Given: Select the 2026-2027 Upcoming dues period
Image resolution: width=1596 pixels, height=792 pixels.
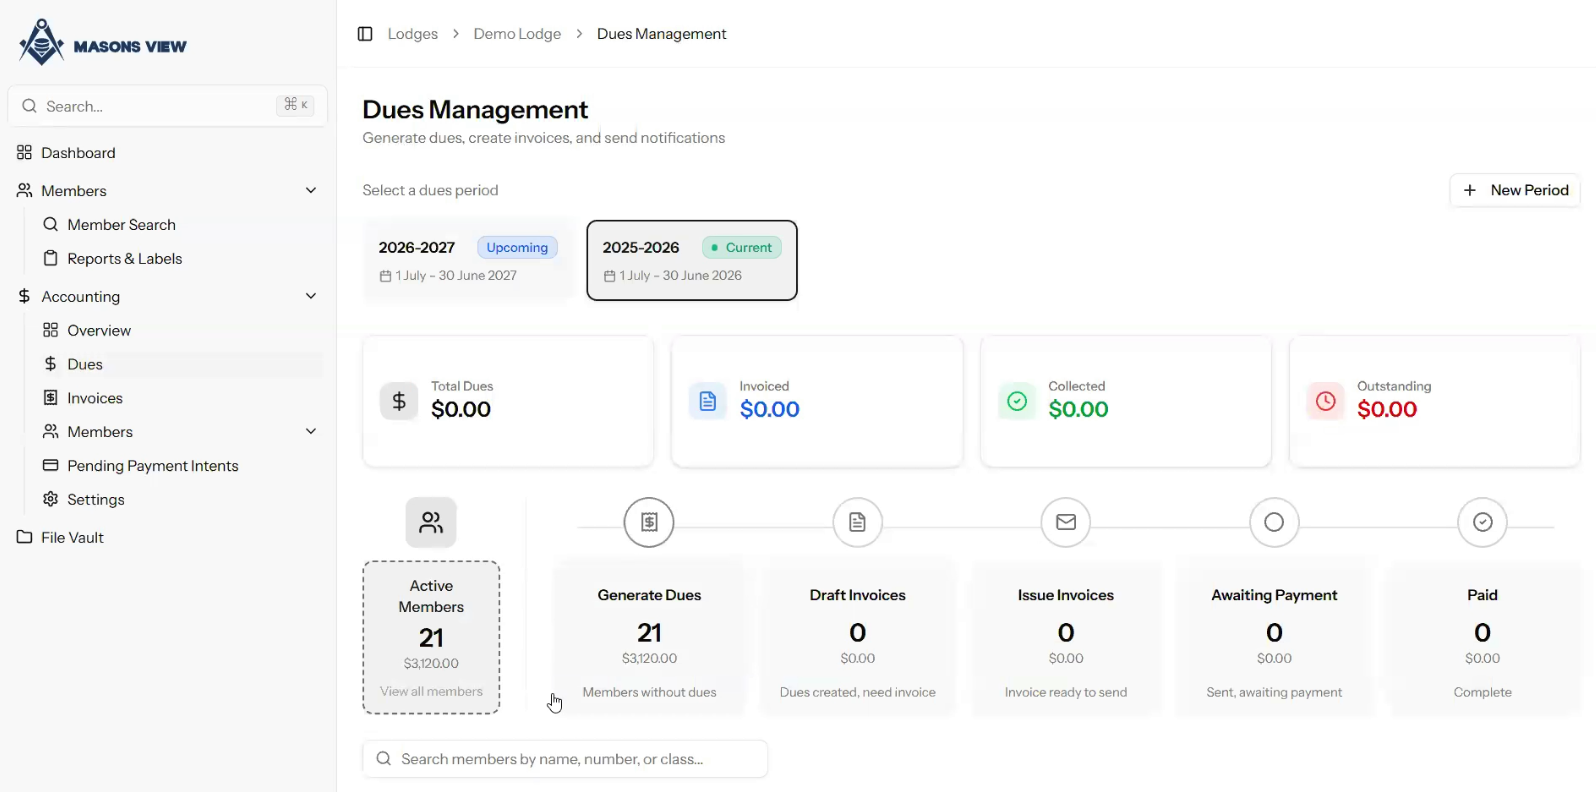Looking at the screenshot, I should [x=468, y=260].
